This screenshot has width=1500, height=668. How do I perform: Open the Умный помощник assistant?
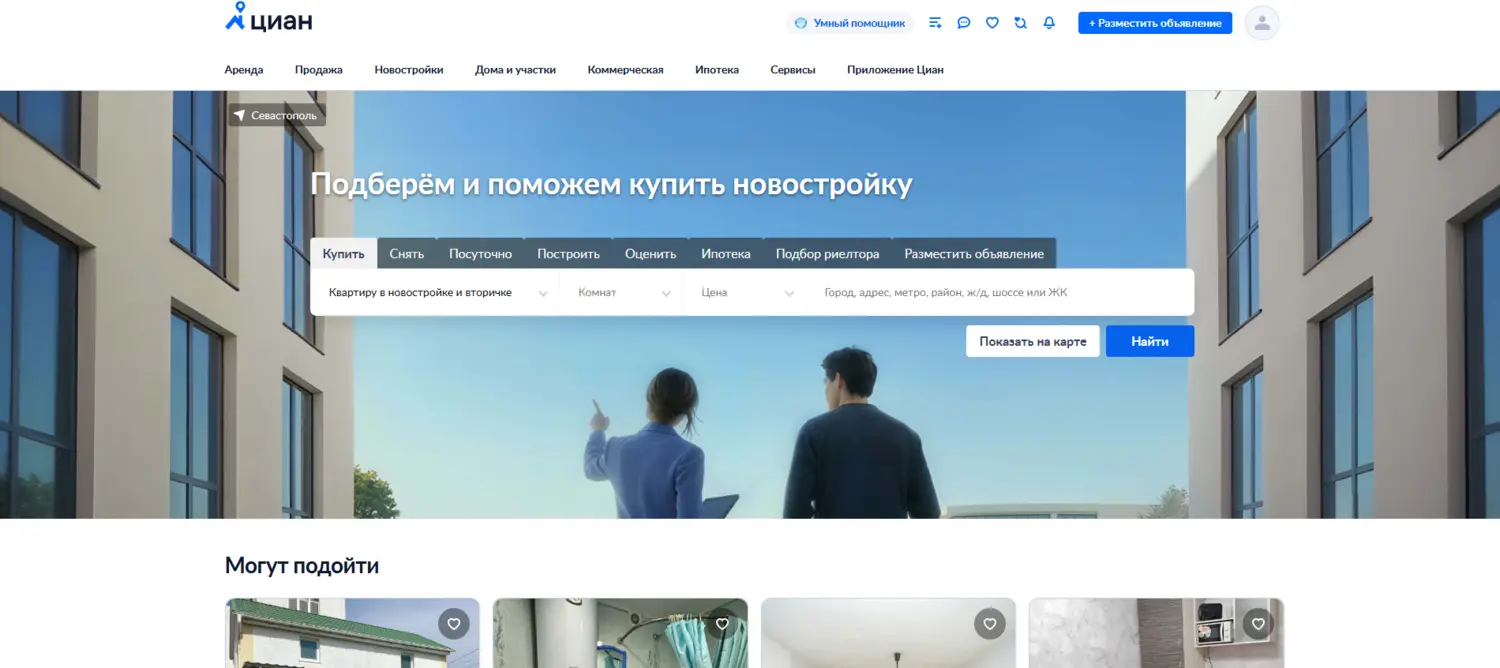[850, 22]
